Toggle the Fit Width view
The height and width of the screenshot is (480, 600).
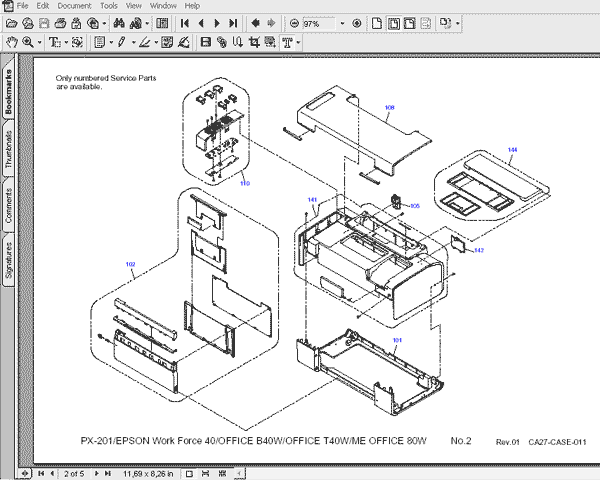coord(411,23)
